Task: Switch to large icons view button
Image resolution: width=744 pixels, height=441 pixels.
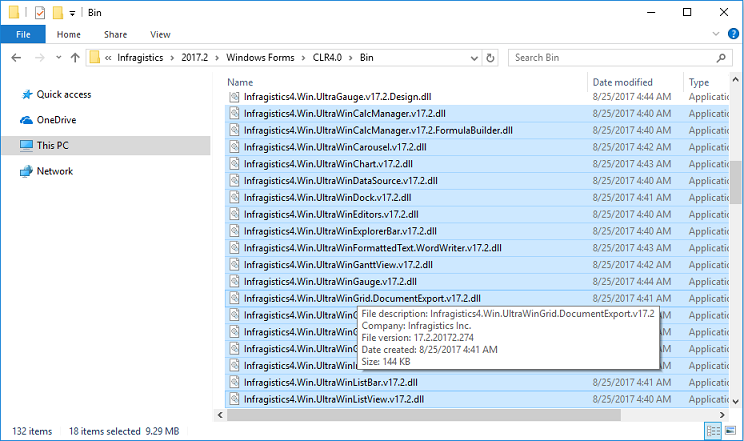Action: pos(729,431)
